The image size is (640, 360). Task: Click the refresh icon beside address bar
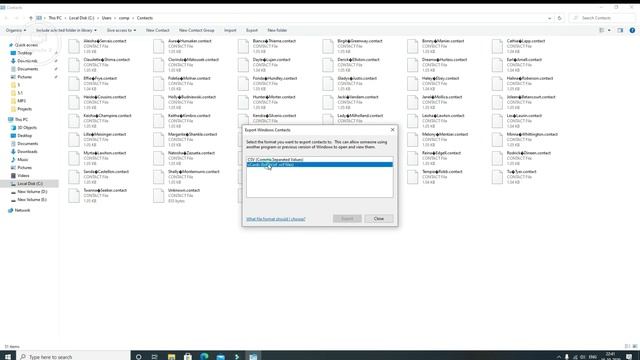[x=560, y=18]
